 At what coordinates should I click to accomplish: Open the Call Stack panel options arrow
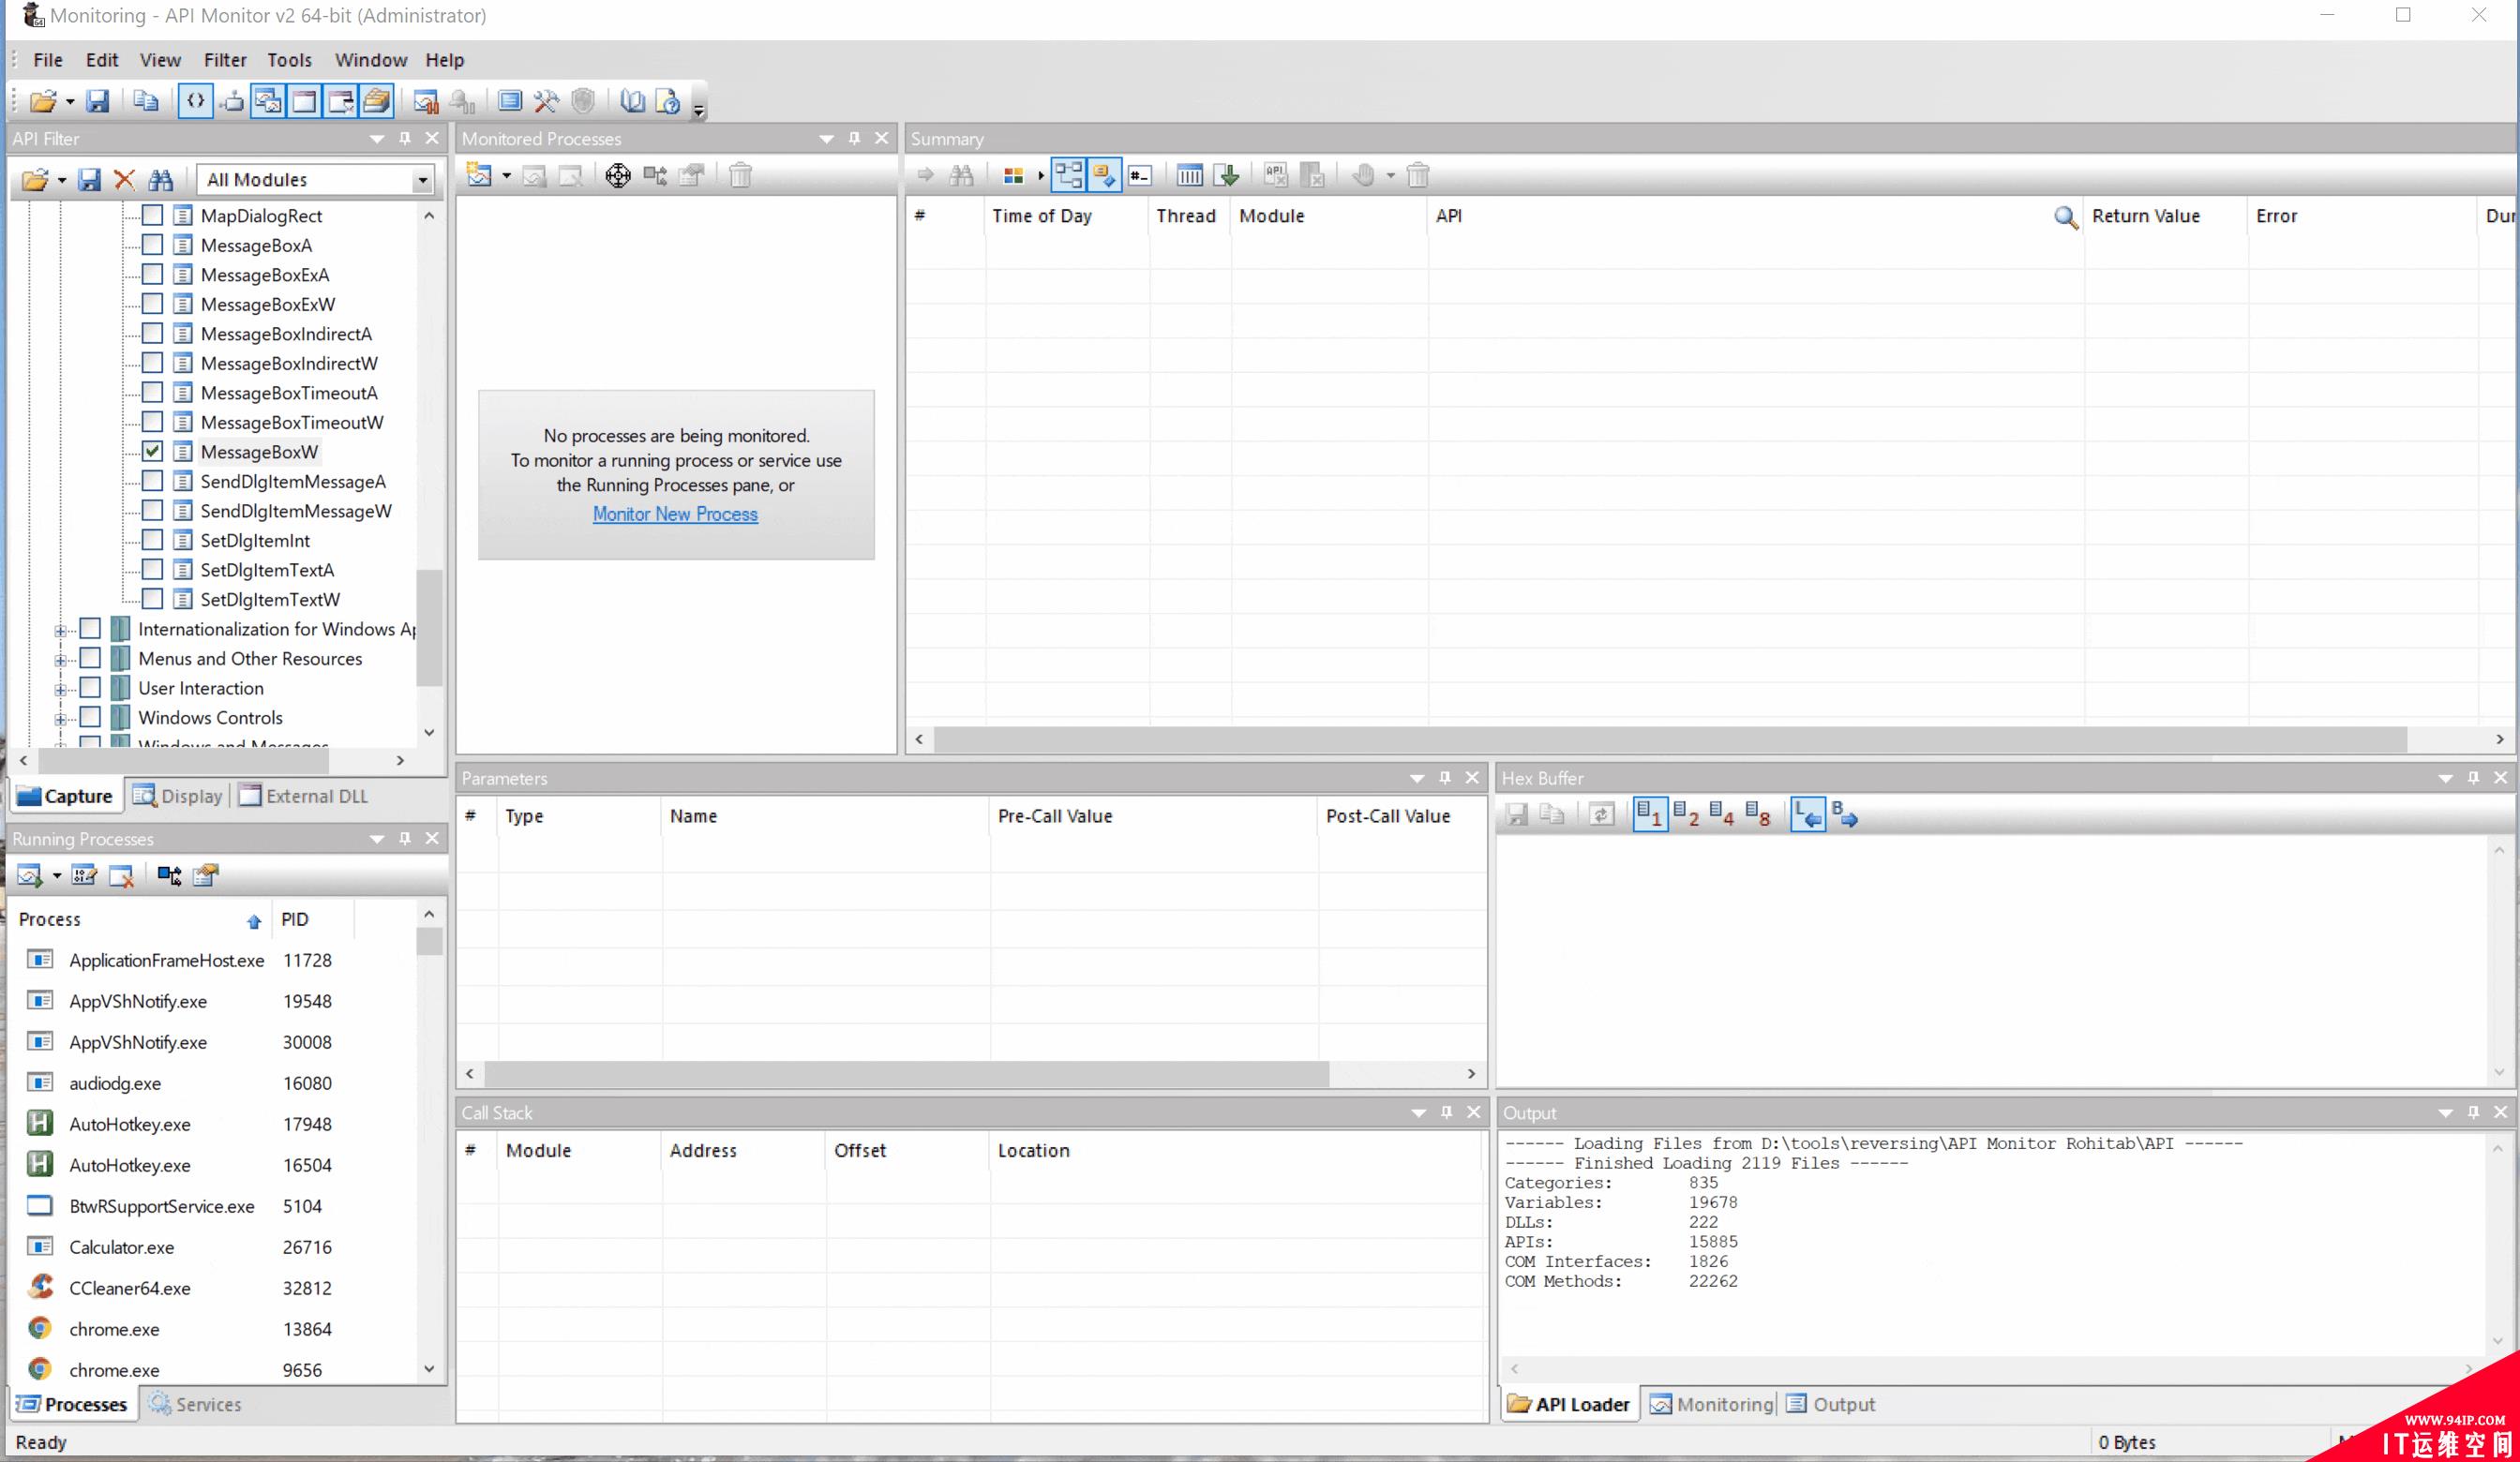1418,1113
